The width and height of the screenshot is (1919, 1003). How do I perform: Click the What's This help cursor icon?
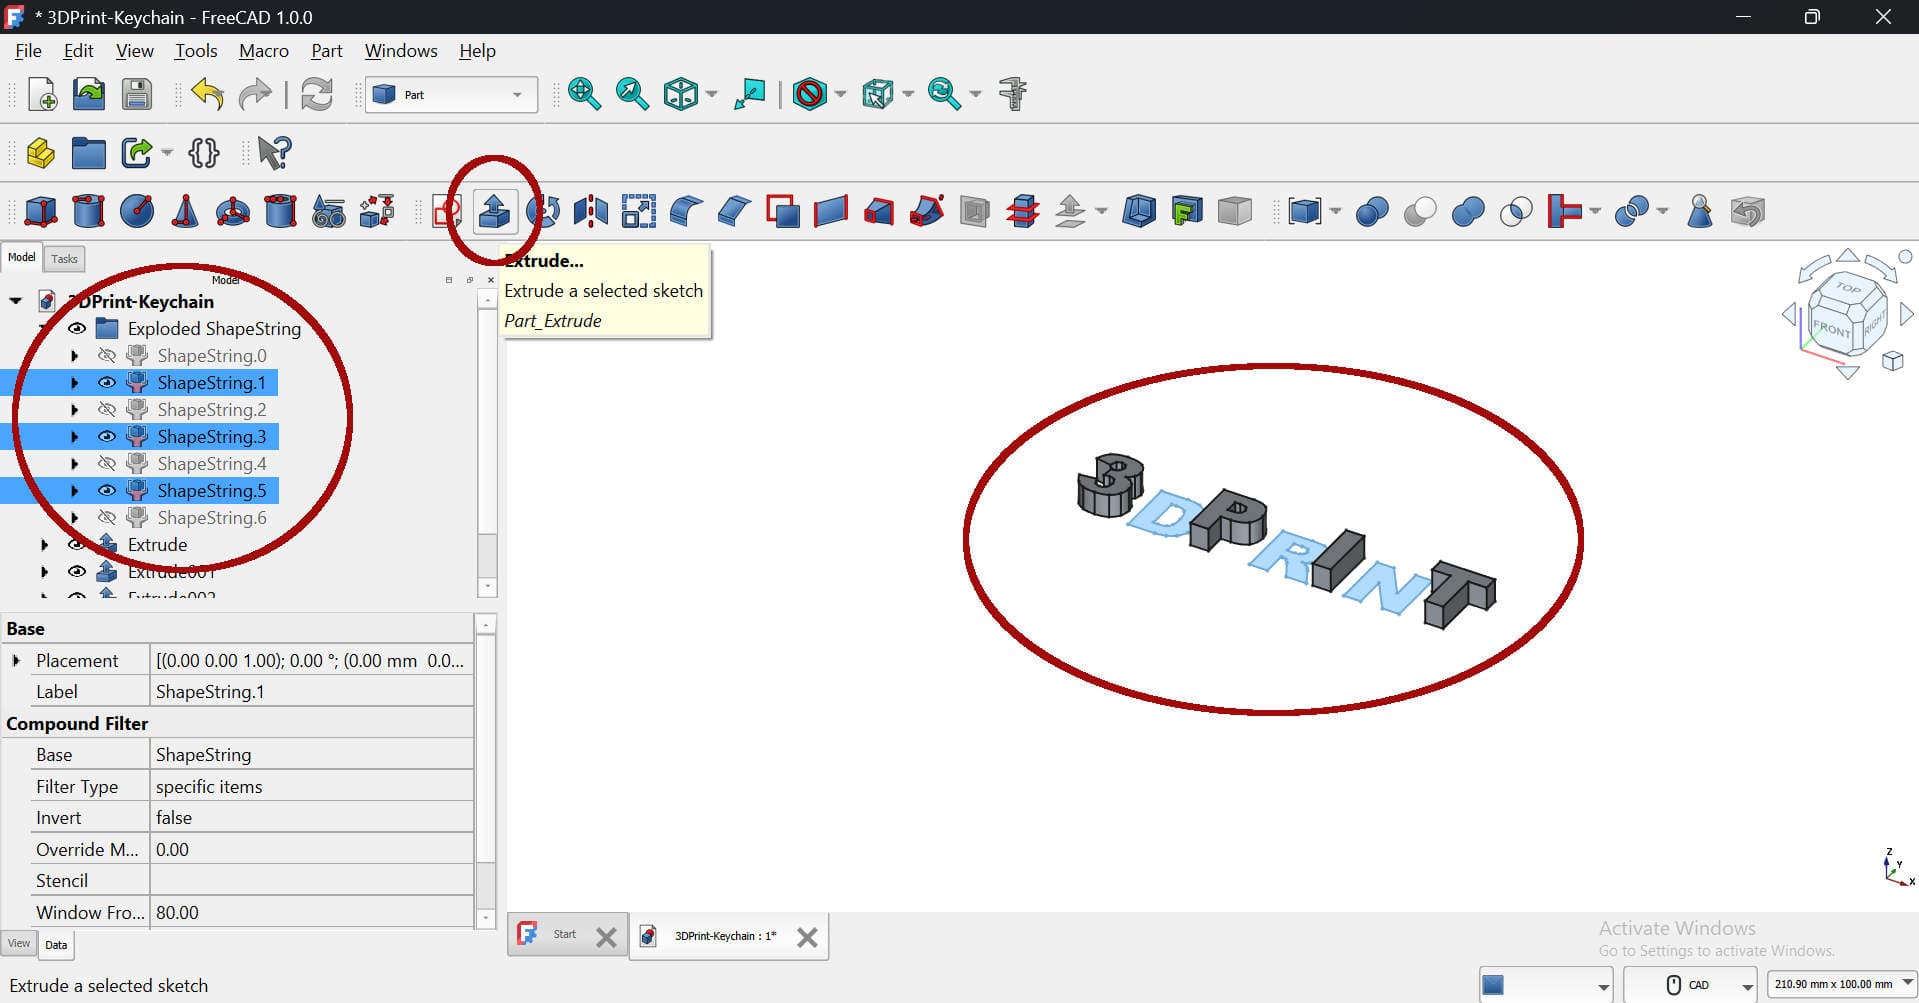(x=274, y=153)
